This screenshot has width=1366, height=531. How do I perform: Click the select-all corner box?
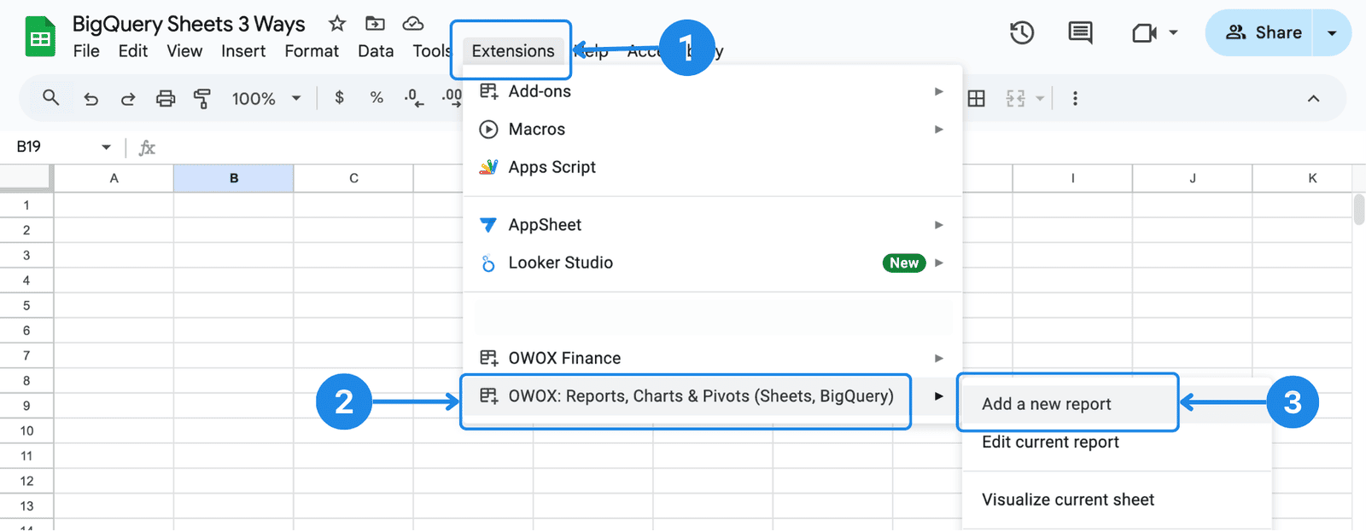pyautogui.click(x=26, y=178)
